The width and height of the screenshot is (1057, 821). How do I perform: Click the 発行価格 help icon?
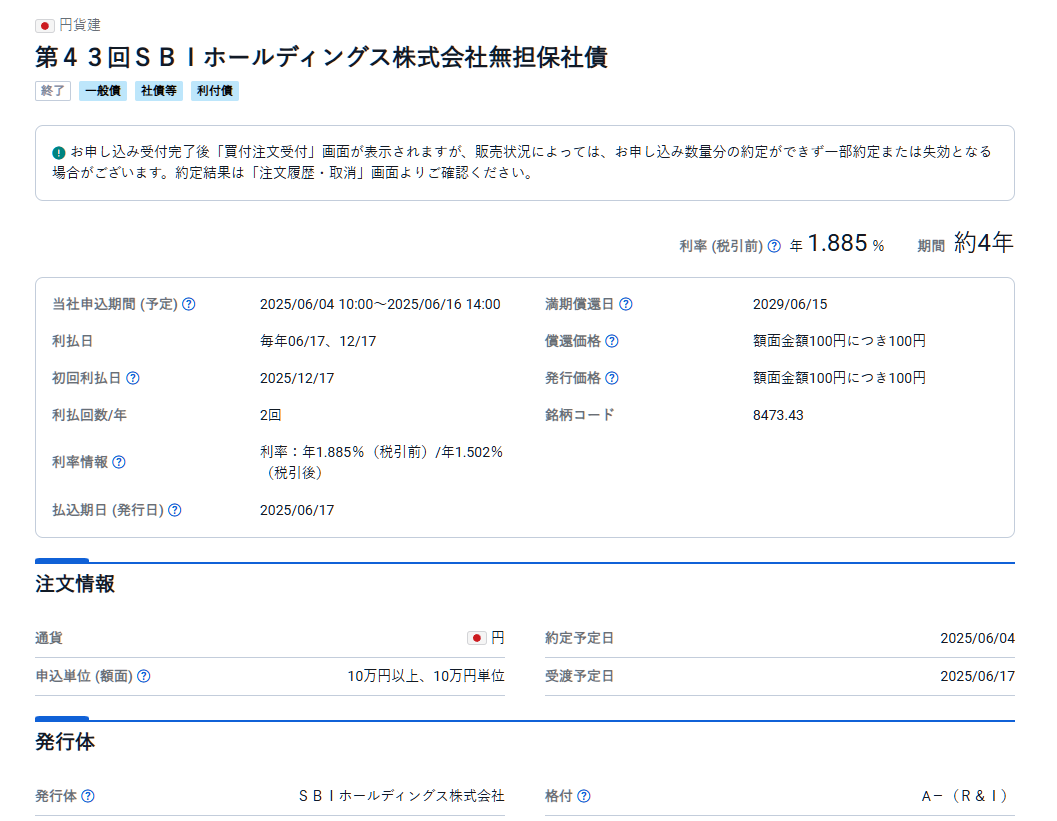pyautogui.click(x=611, y=378)
